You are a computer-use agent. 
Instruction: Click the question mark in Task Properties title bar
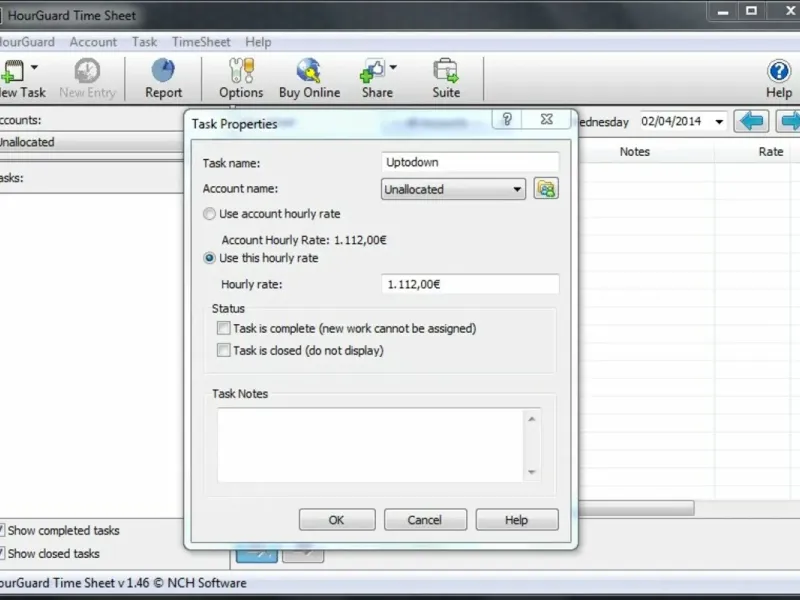click(507, 119)
